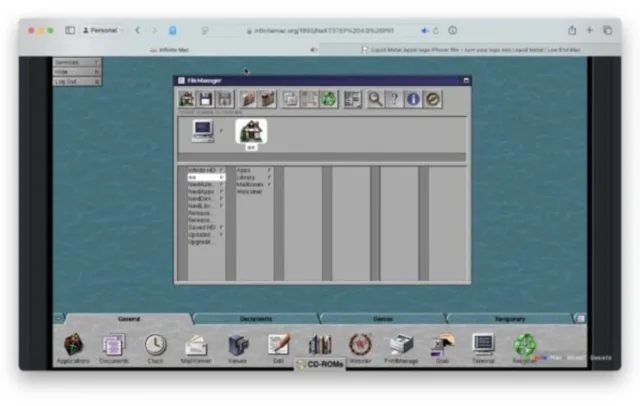
Task: Click the list view layout toolbar icon
Action: [352, 99]
